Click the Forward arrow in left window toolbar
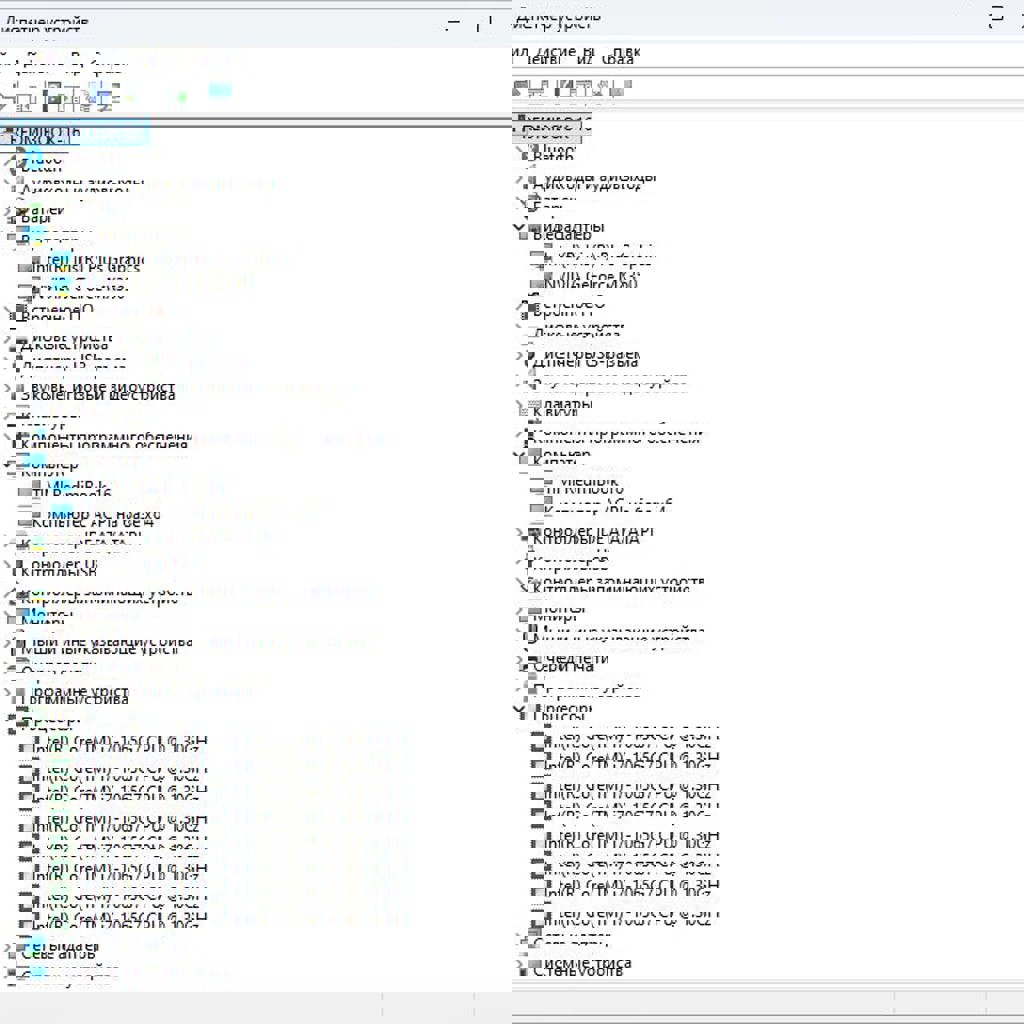The height and width of the screenshot is (1024, 1024). pos(26,97)
